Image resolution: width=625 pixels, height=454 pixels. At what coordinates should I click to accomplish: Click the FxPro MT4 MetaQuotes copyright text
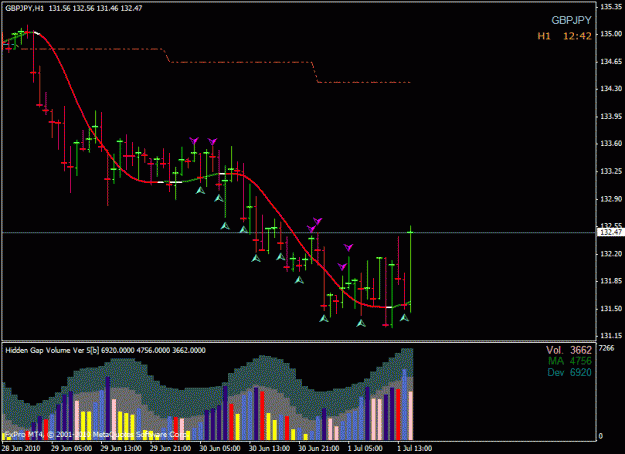[x=96, y=434]
